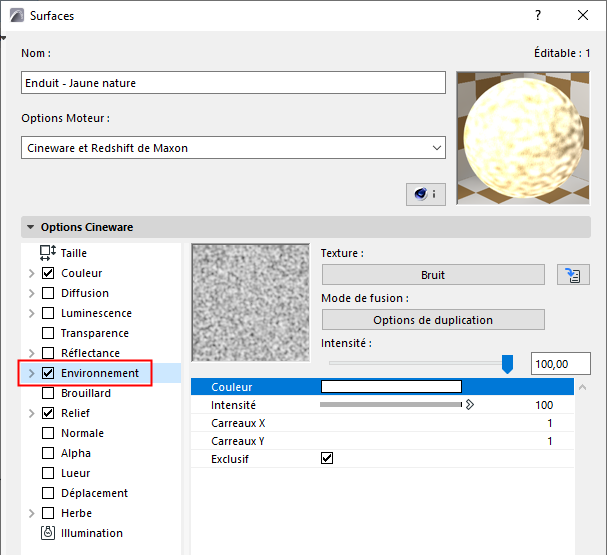Image resolution: width=607 pixels, height=555 pixels.
Task: Enable the Alpha checkbox
Action: click(x=48, y=453)
